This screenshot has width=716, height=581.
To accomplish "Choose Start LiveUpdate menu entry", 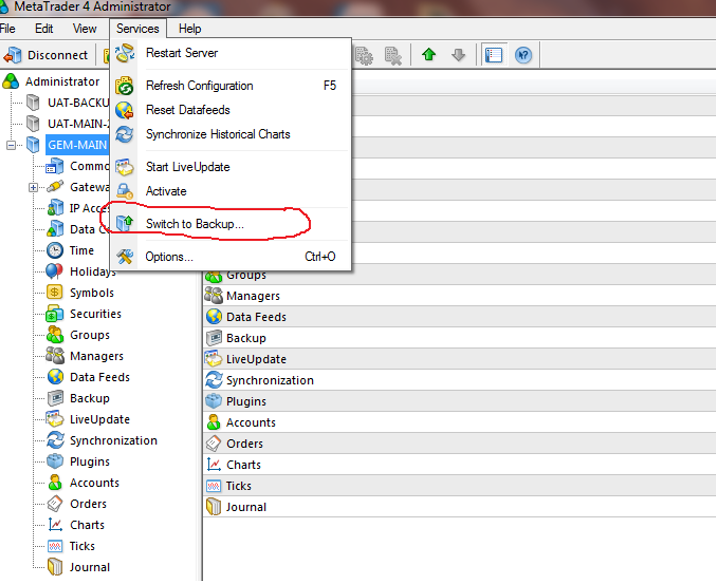I will [x=231, y=167].
